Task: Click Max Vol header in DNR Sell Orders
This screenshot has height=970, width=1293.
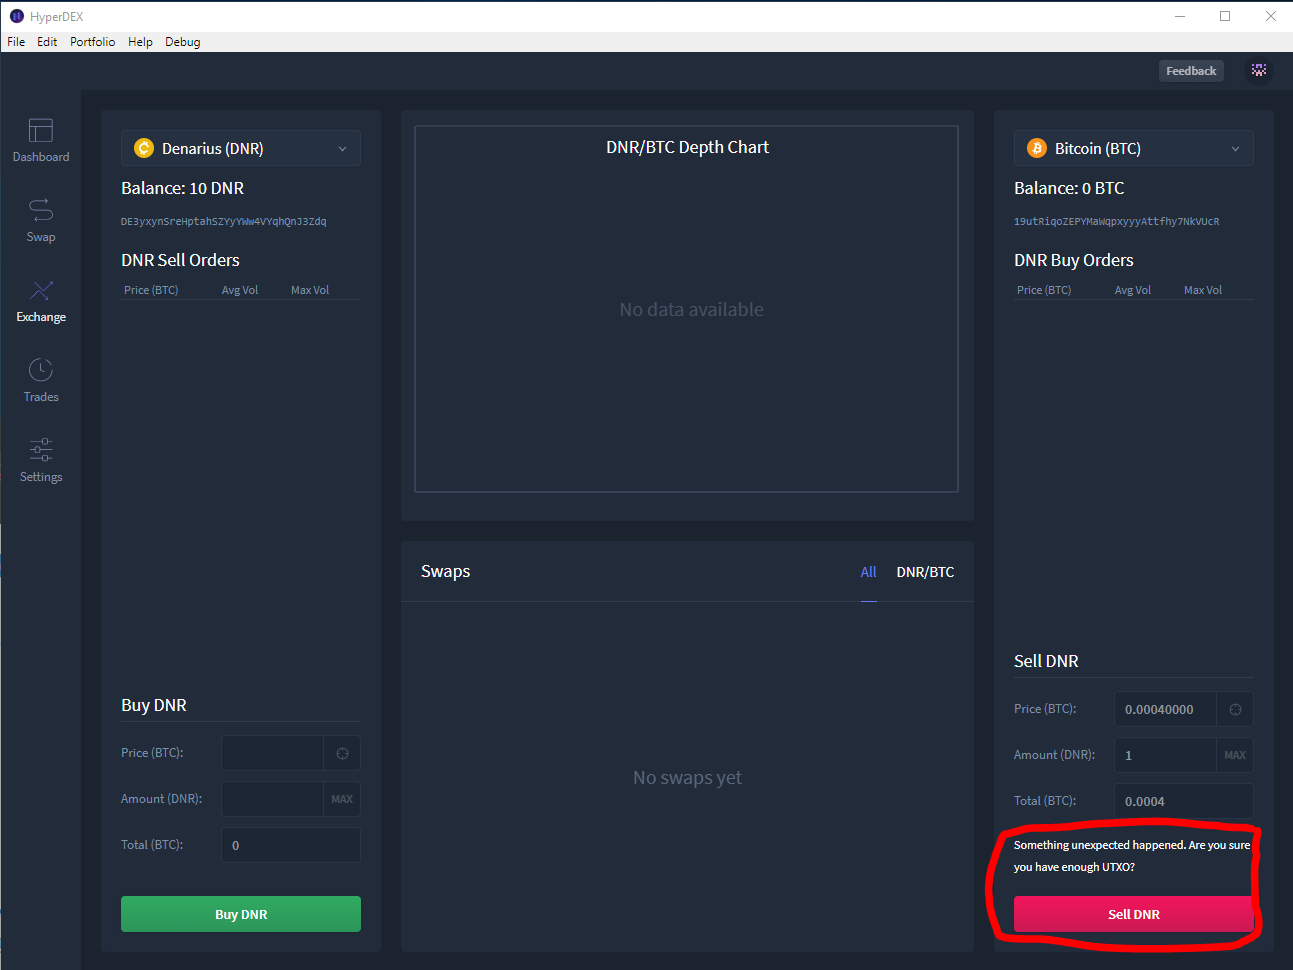Action: click(x=310, y=290)
